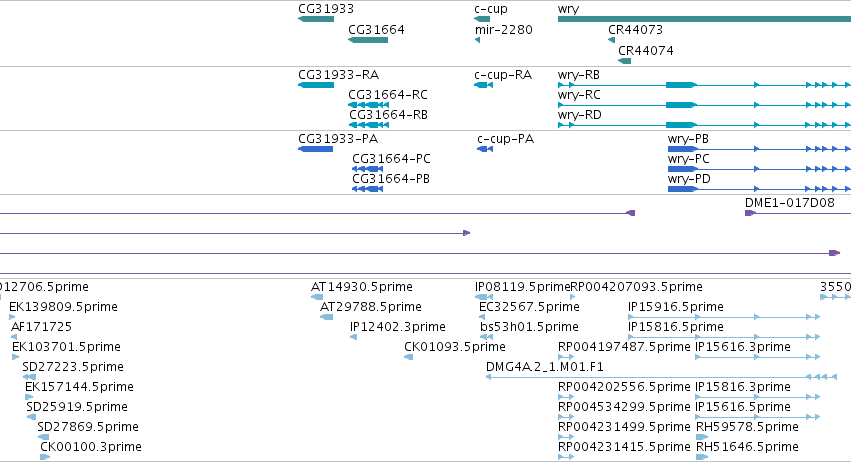
Task: Click the RP004231499.5prime EST label
Action: click(x=624, y=427)
